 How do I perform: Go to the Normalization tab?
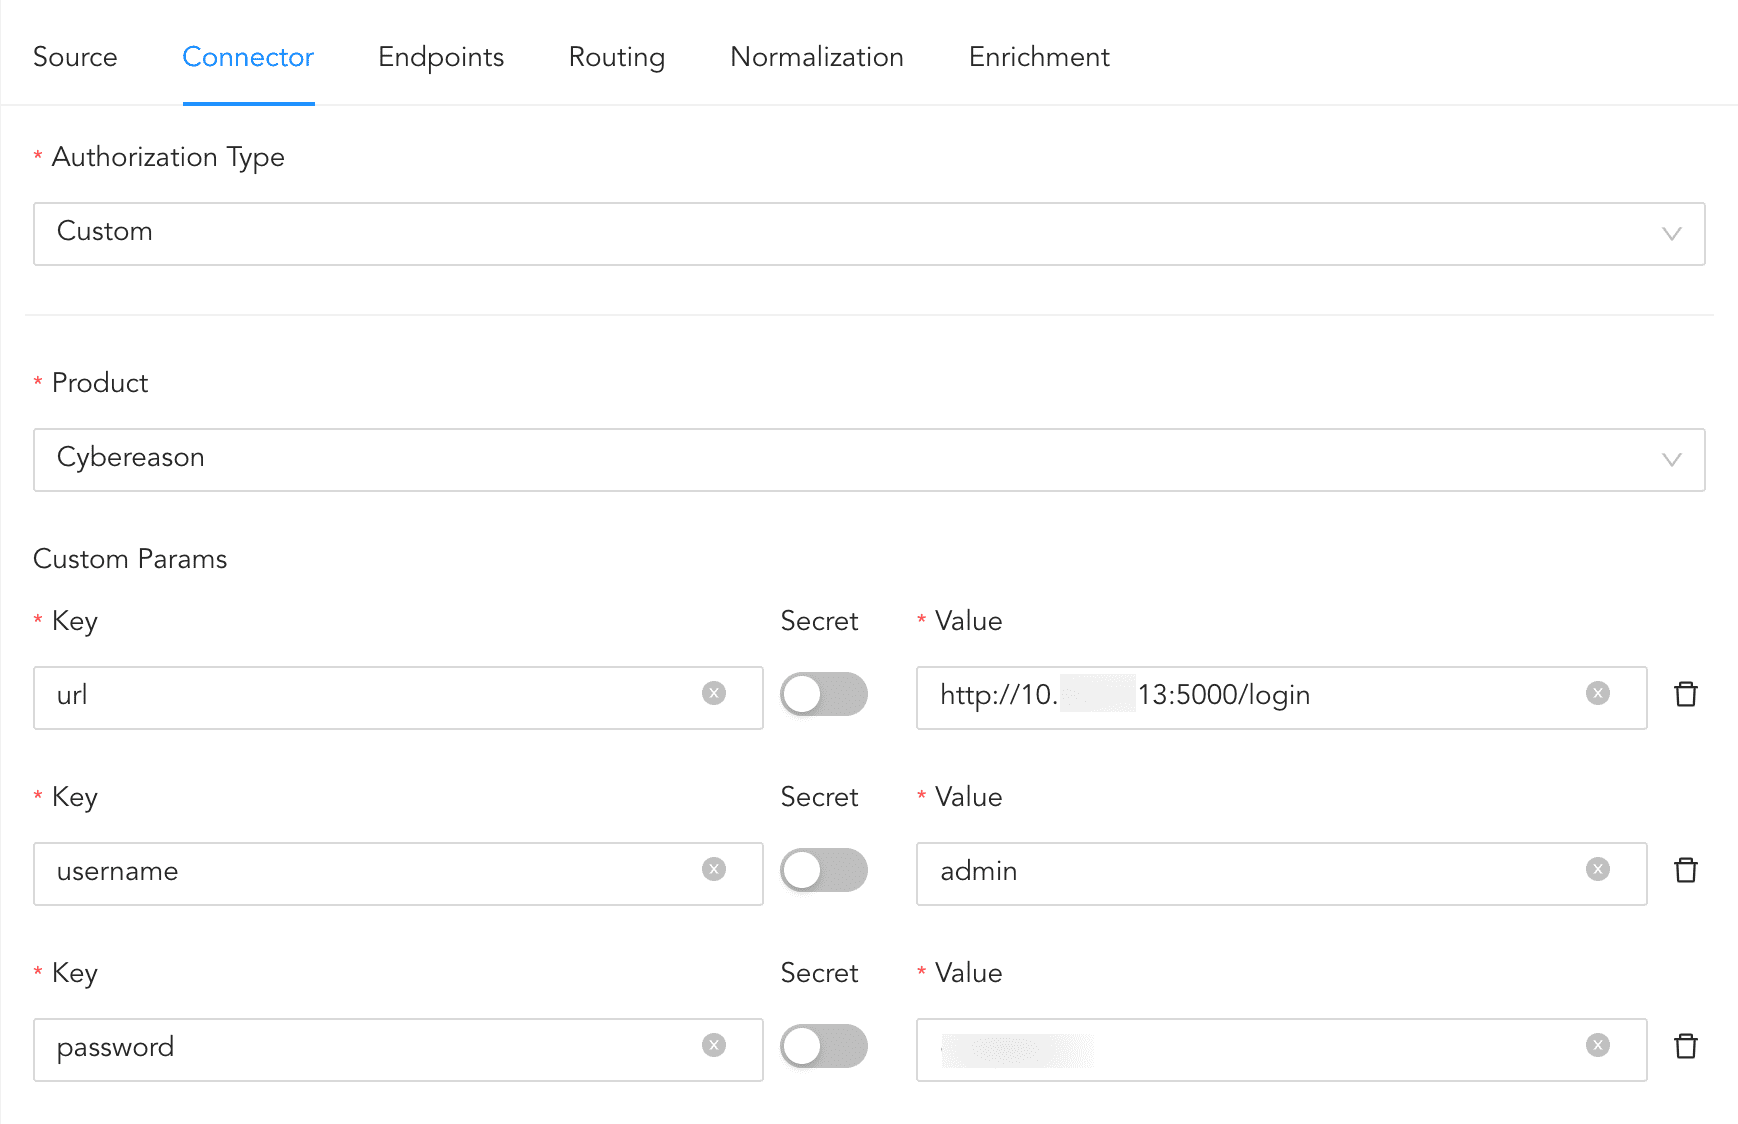pyautogui.click(x=816, y=57)
